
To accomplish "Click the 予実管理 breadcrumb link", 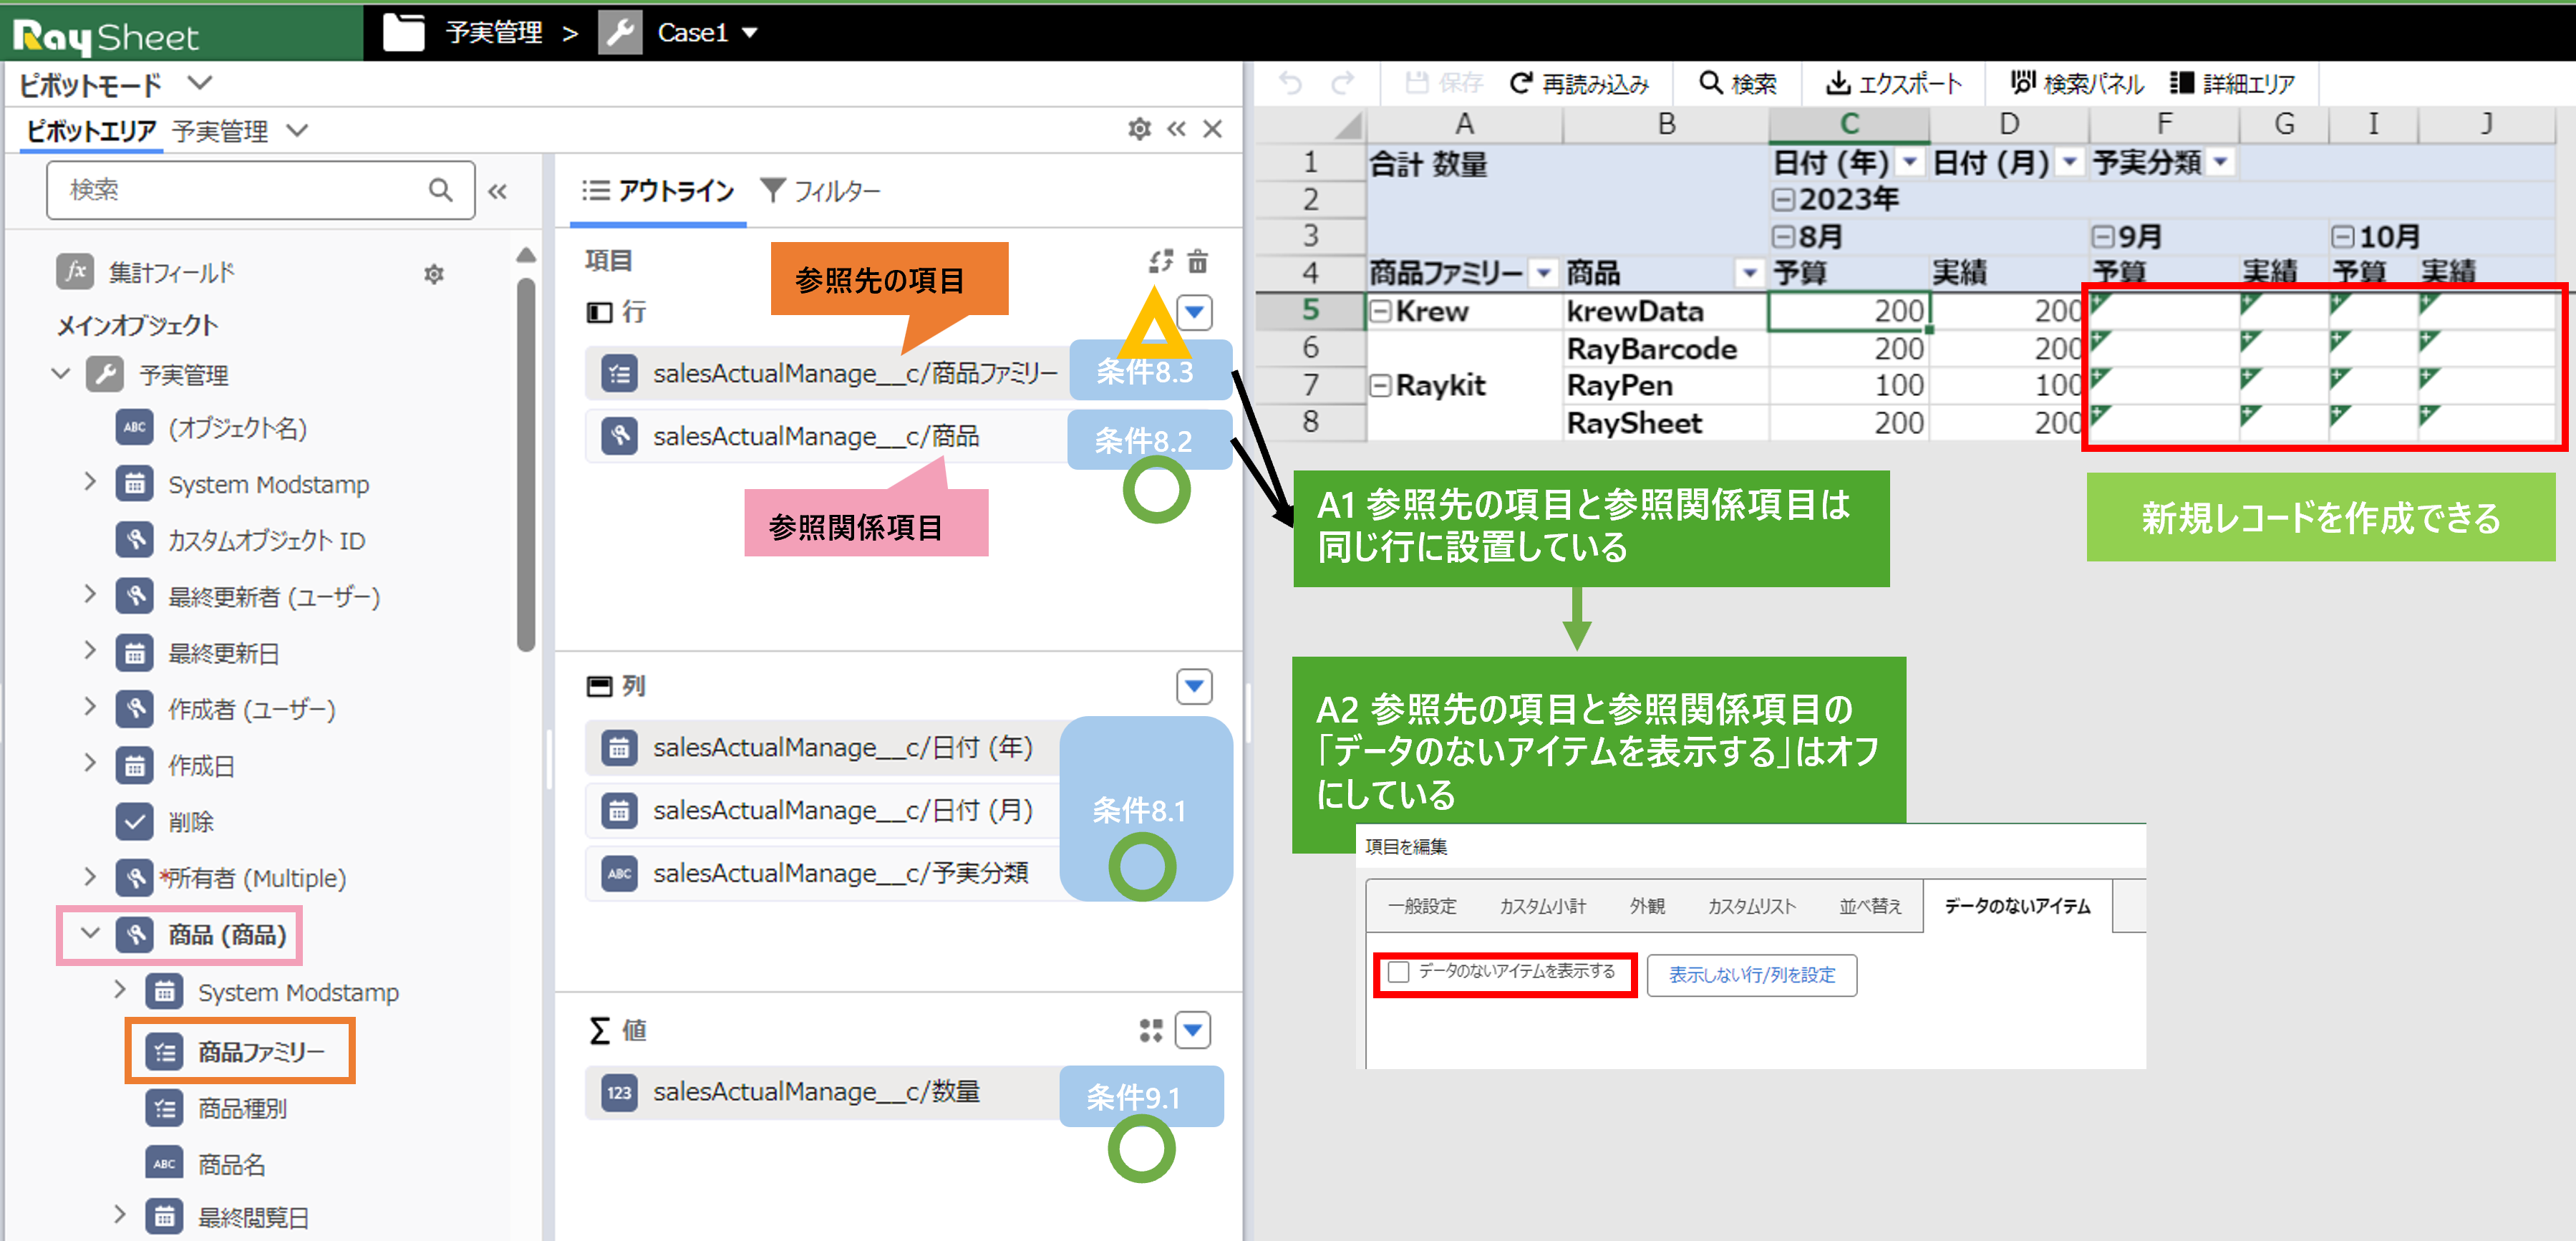I will (x=494, y=33).
